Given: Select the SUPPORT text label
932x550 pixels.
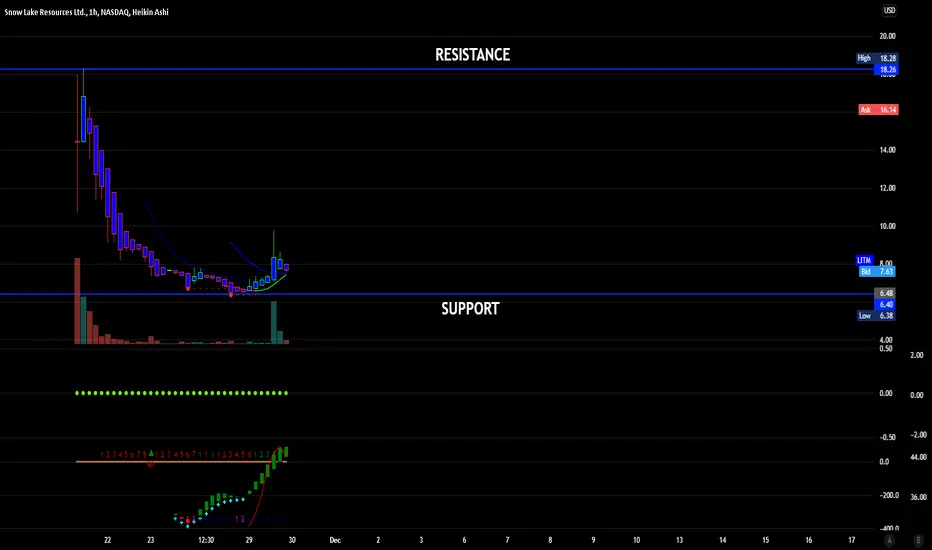Looking at the screenshot, I should (x=470, y=309).
